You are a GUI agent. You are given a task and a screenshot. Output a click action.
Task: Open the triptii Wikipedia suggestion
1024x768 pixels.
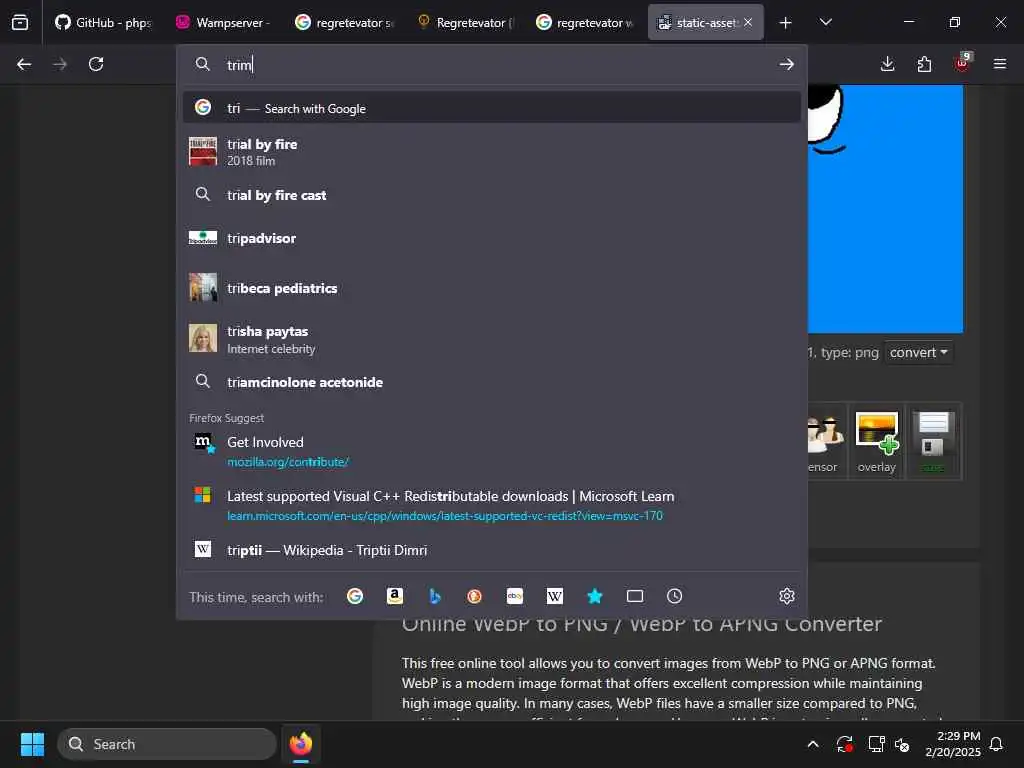pos(492,550)
